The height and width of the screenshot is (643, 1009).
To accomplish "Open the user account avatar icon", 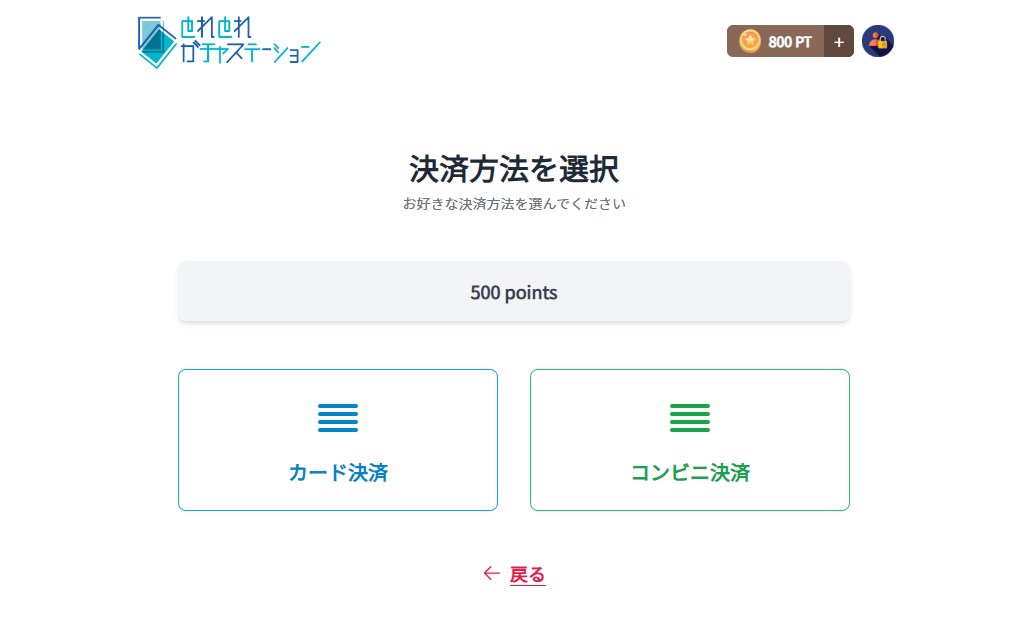I will pos(877,41).
